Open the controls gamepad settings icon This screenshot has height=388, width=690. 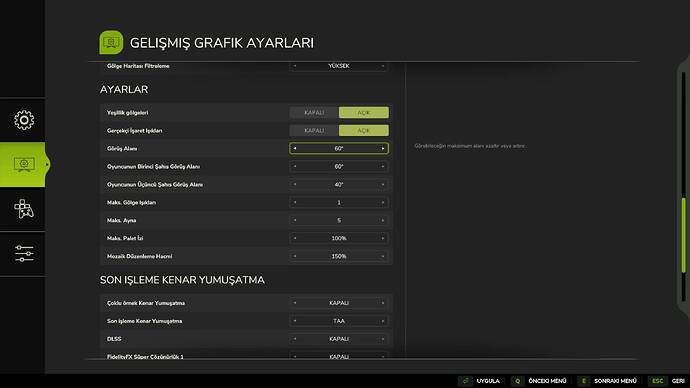24,209
